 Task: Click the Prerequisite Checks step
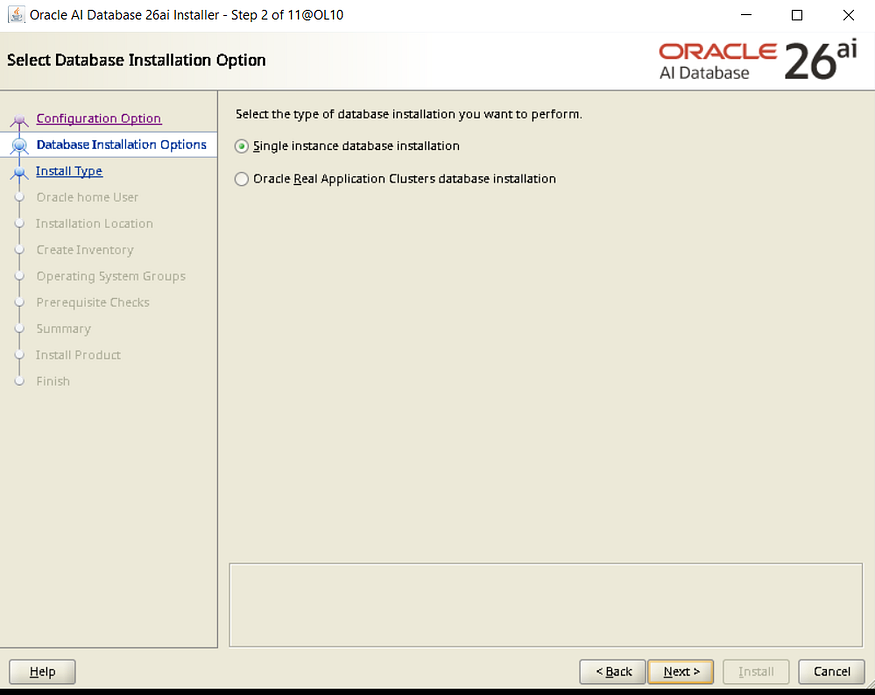[93, 303]
